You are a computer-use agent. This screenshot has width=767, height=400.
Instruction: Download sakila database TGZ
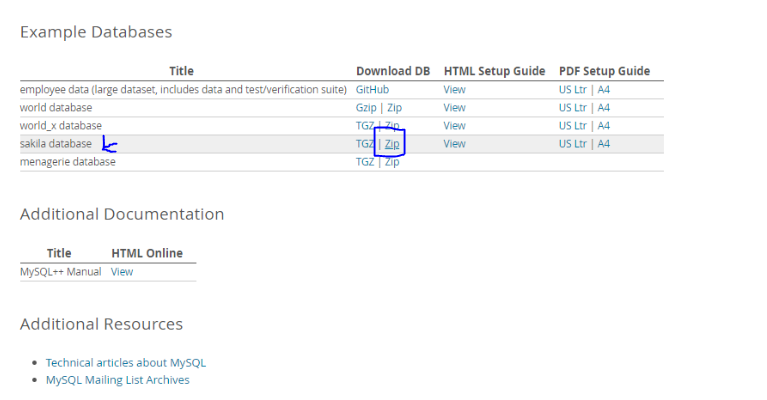[x=365, y=144]
